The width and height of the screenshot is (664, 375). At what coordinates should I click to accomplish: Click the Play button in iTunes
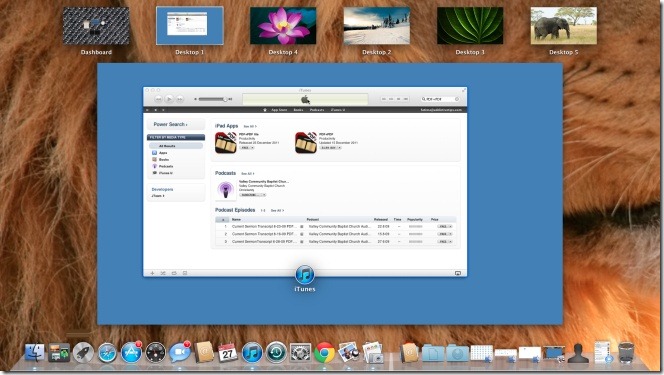coord(169,99)
